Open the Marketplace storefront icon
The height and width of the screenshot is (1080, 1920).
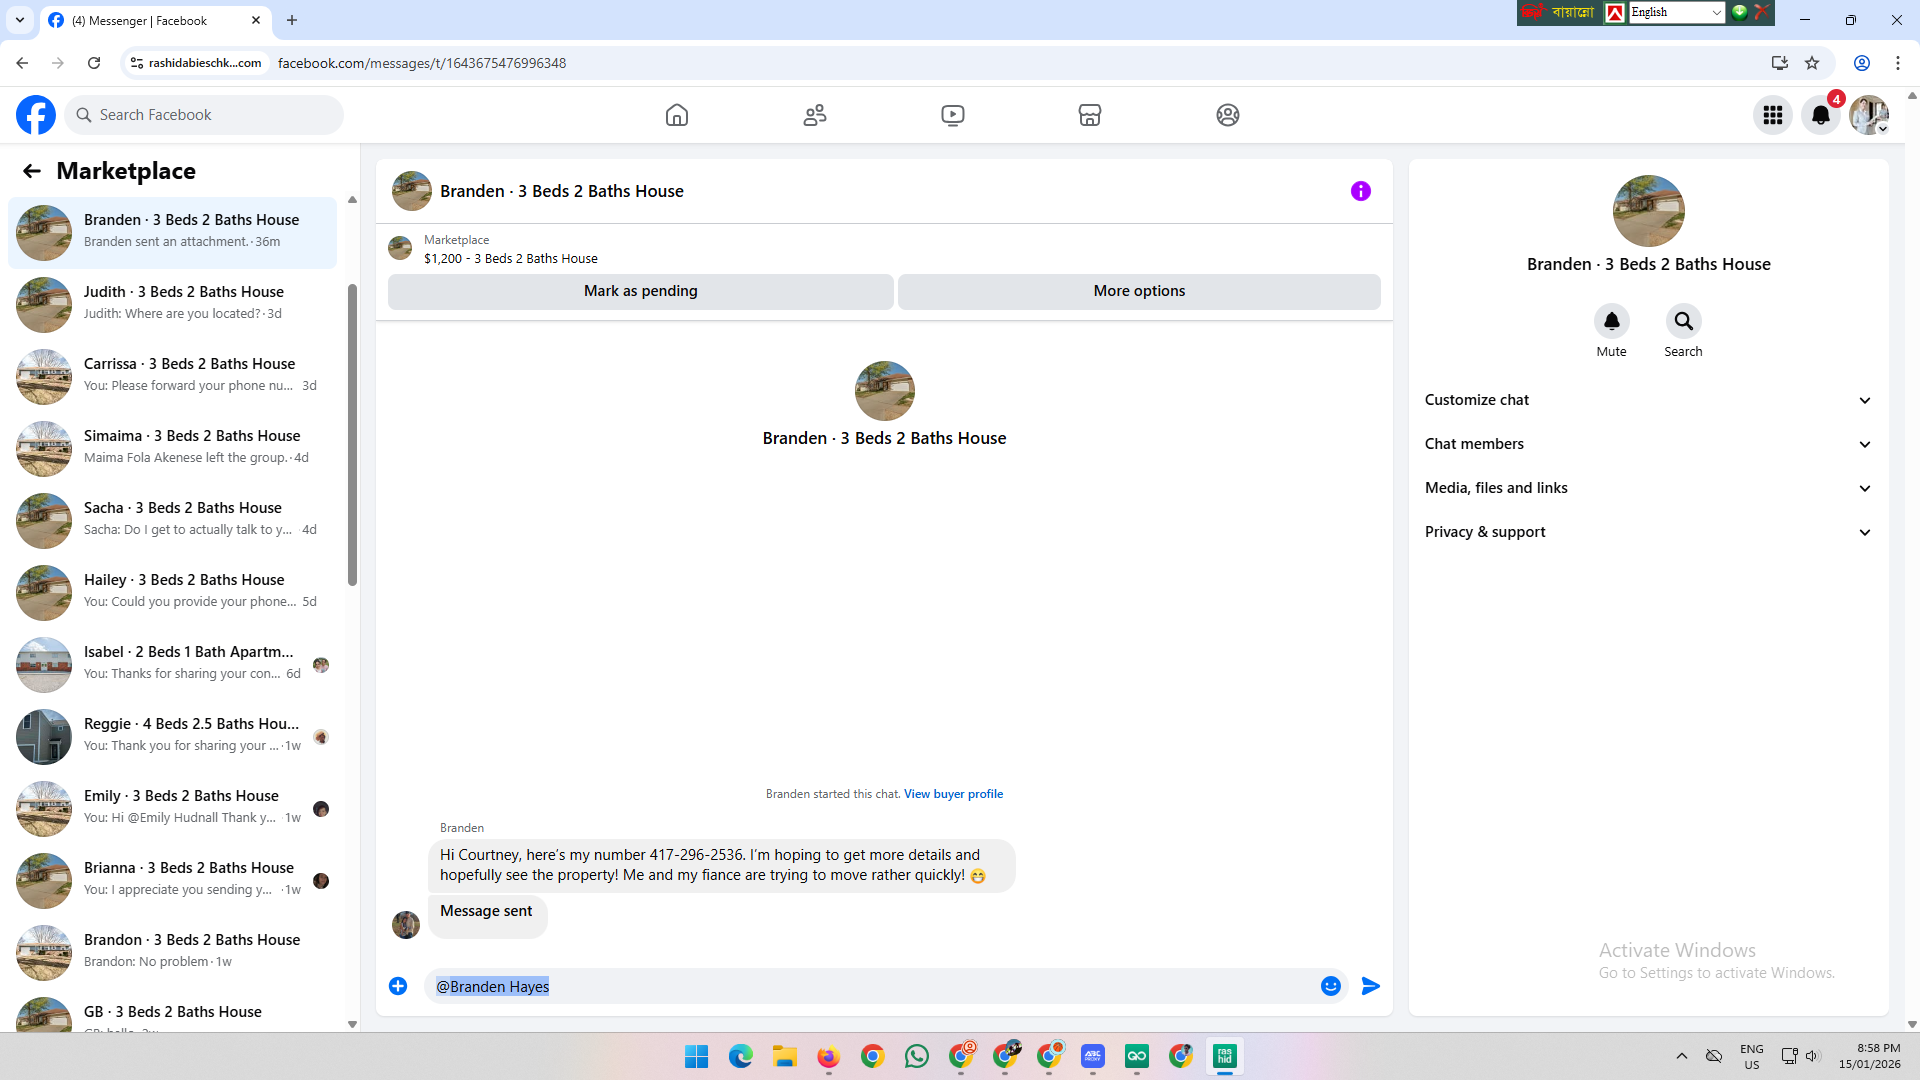(x=1090, y=115)
